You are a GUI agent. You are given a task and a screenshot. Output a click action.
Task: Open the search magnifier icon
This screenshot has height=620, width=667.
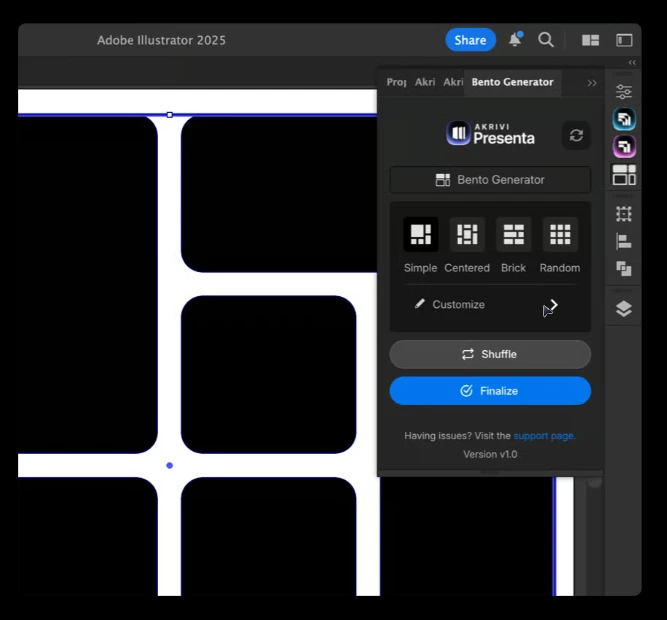point(546,40)
